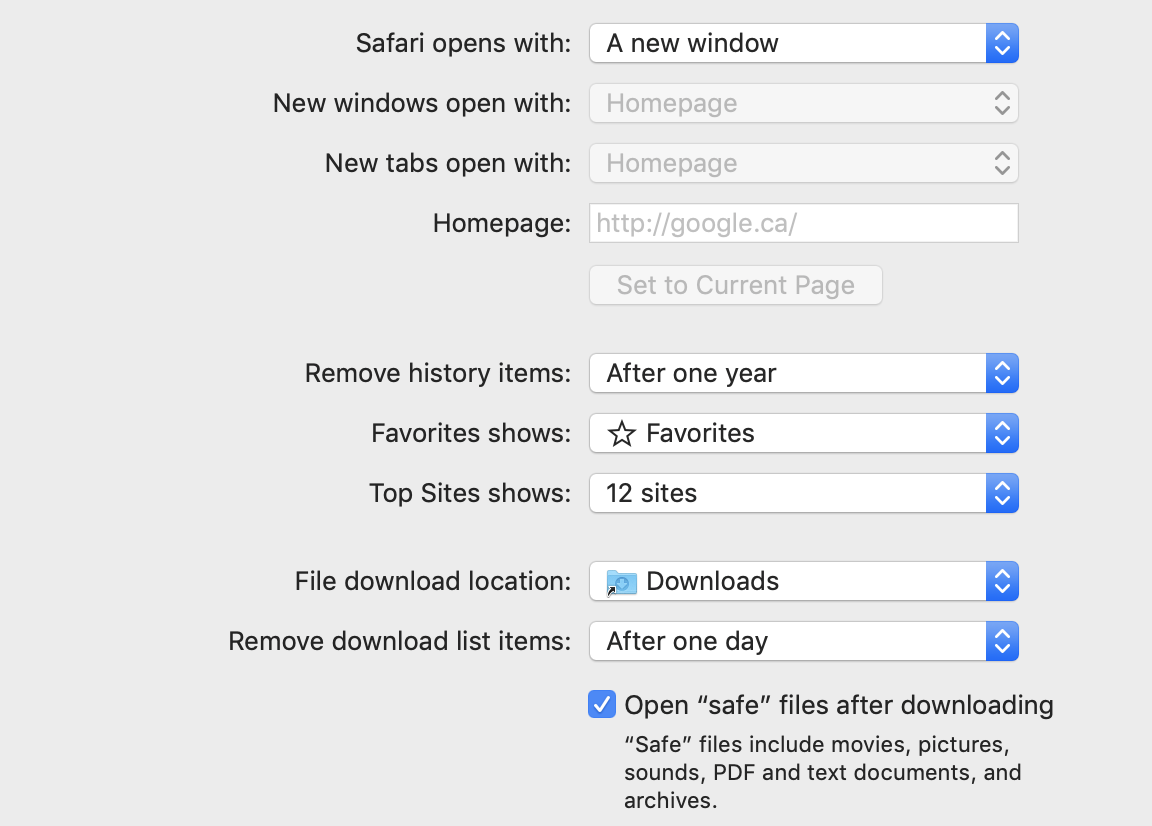Click blue arrows beside A new window
This screenshot has width=1152, height=826.
(x=1002, y=43)
